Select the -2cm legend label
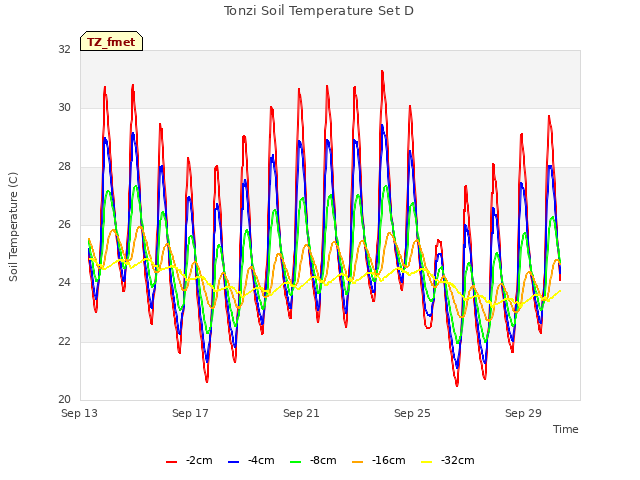640x480 pixels. pyautogui.click(x=199, y=460)
